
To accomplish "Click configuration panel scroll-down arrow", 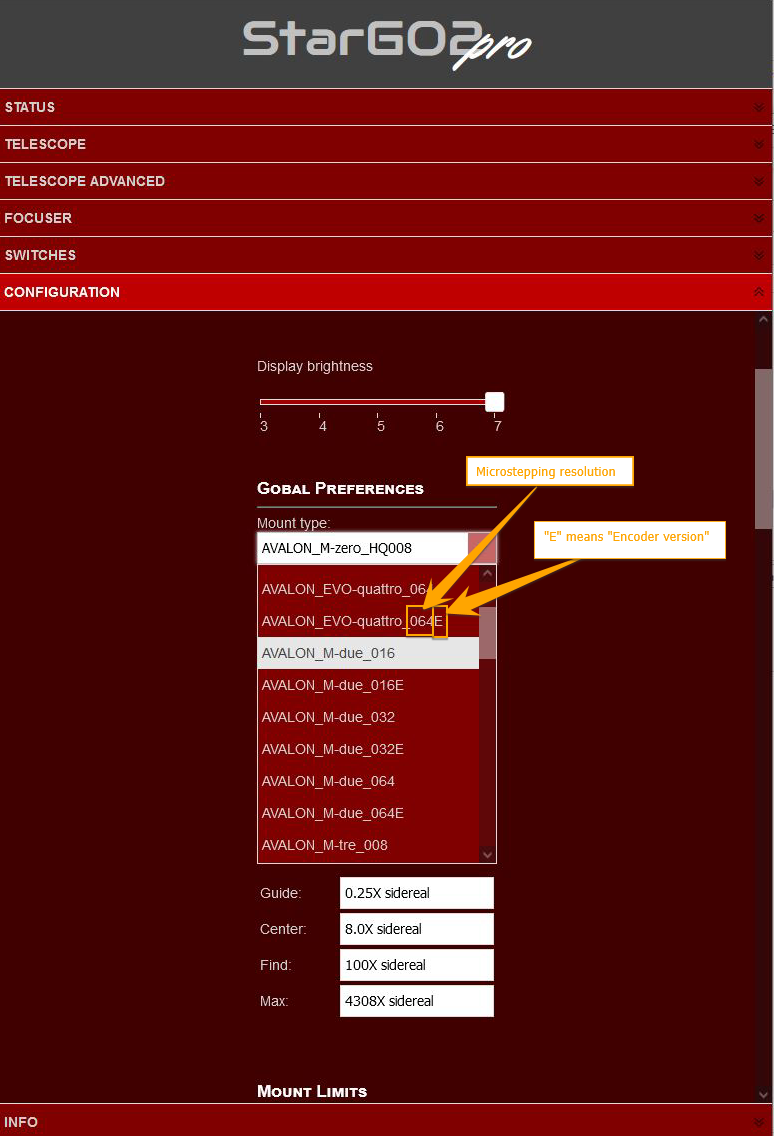I will click(x=763, y=1095).
